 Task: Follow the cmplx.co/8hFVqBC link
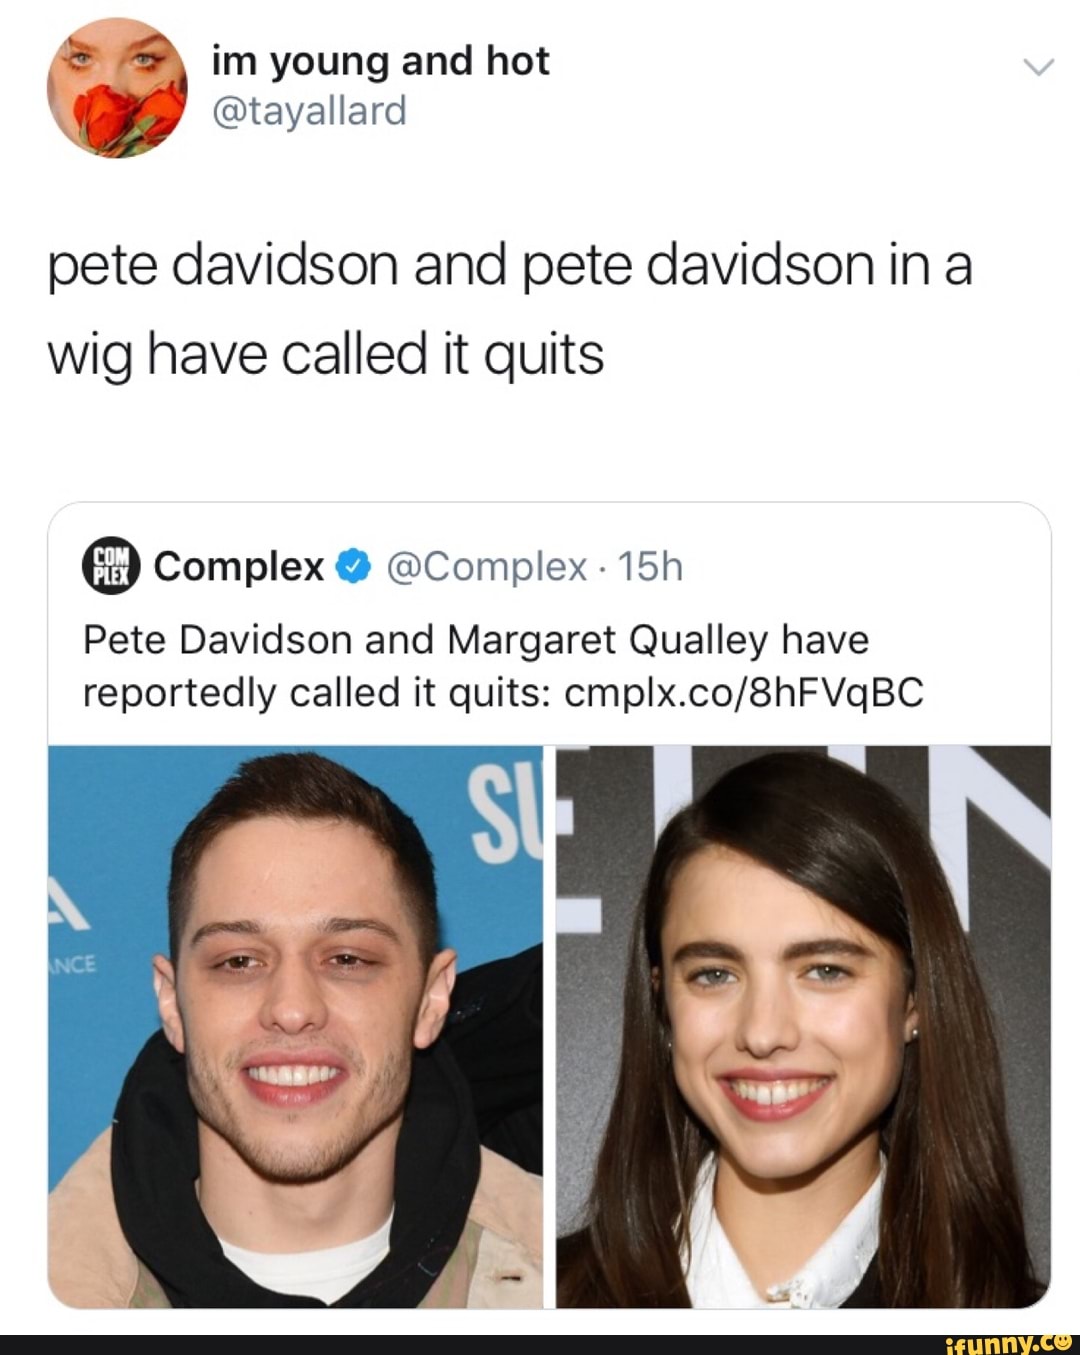pyautogui.click(x=744, y=692)
